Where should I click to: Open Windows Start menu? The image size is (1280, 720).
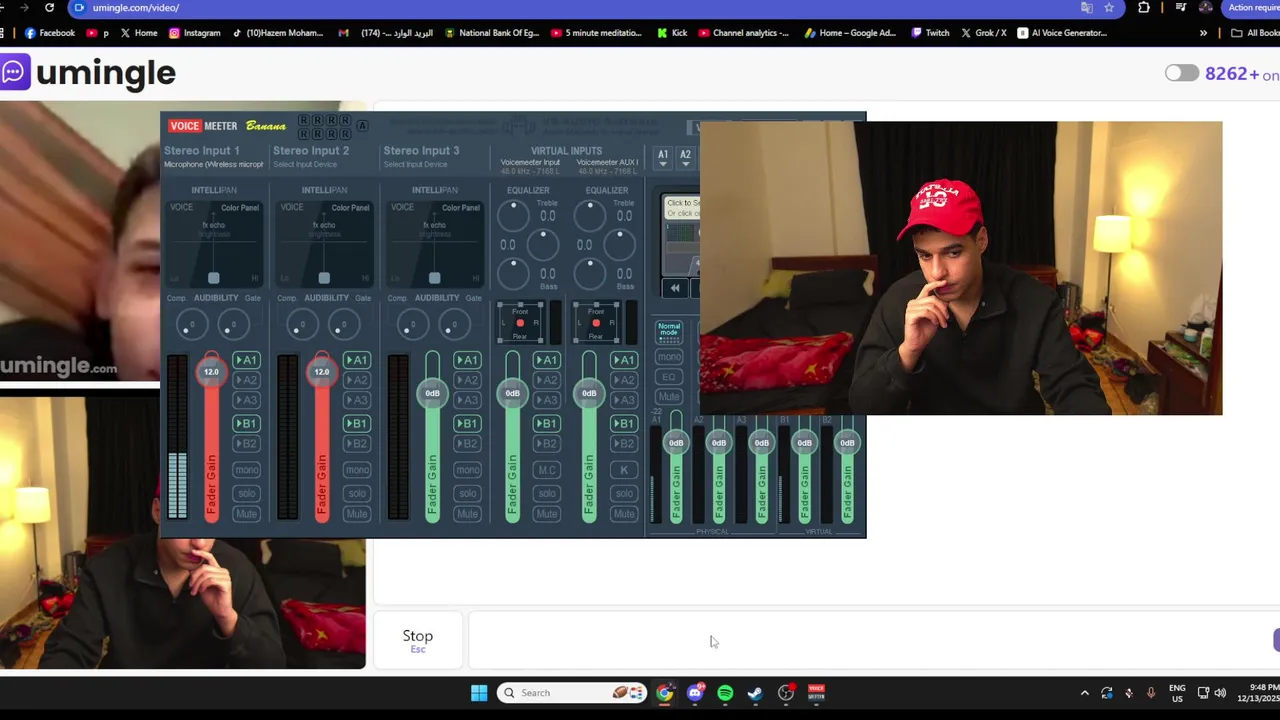479,693
